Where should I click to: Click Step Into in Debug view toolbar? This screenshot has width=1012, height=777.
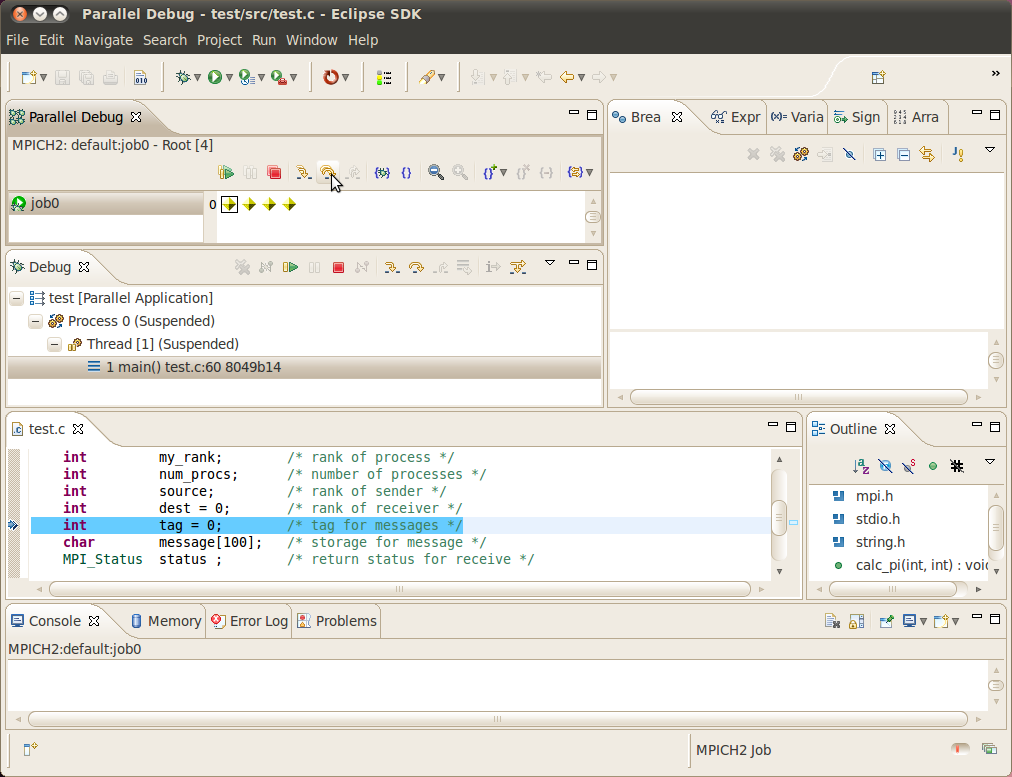tap(391, 267)
